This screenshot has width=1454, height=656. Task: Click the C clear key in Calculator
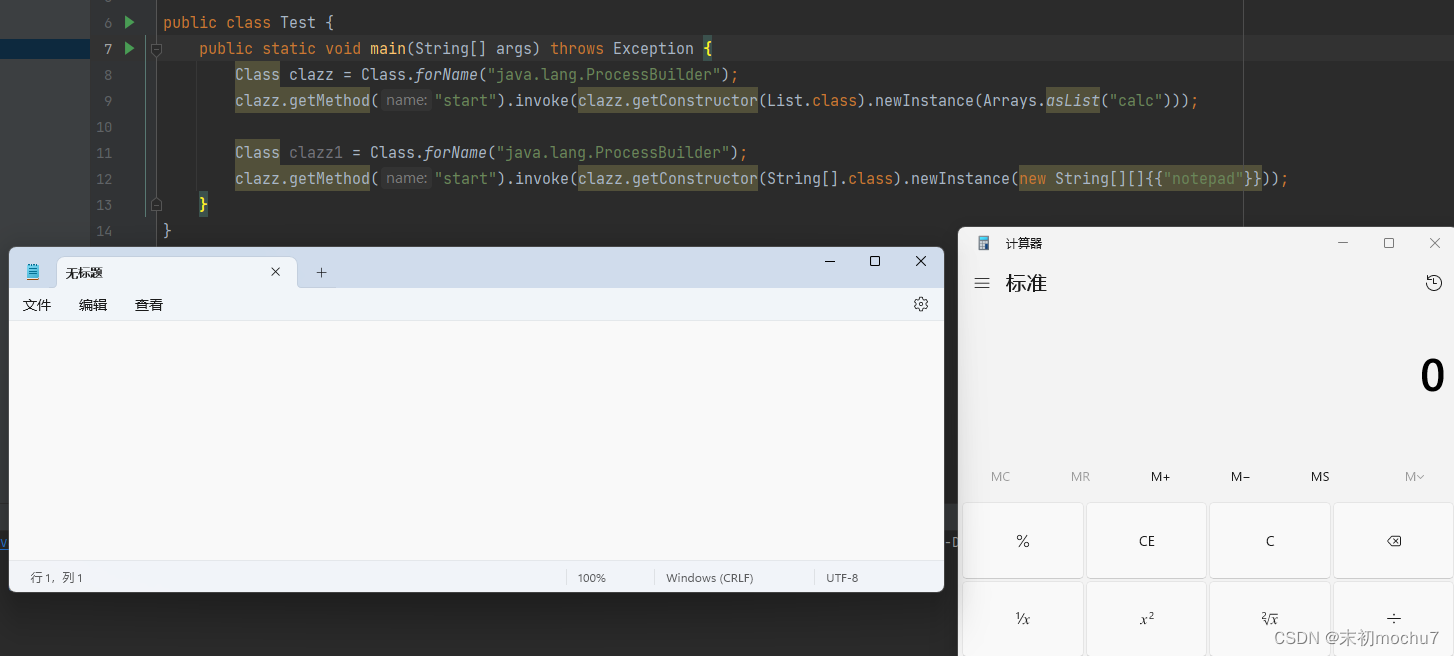click(1270, 541)
